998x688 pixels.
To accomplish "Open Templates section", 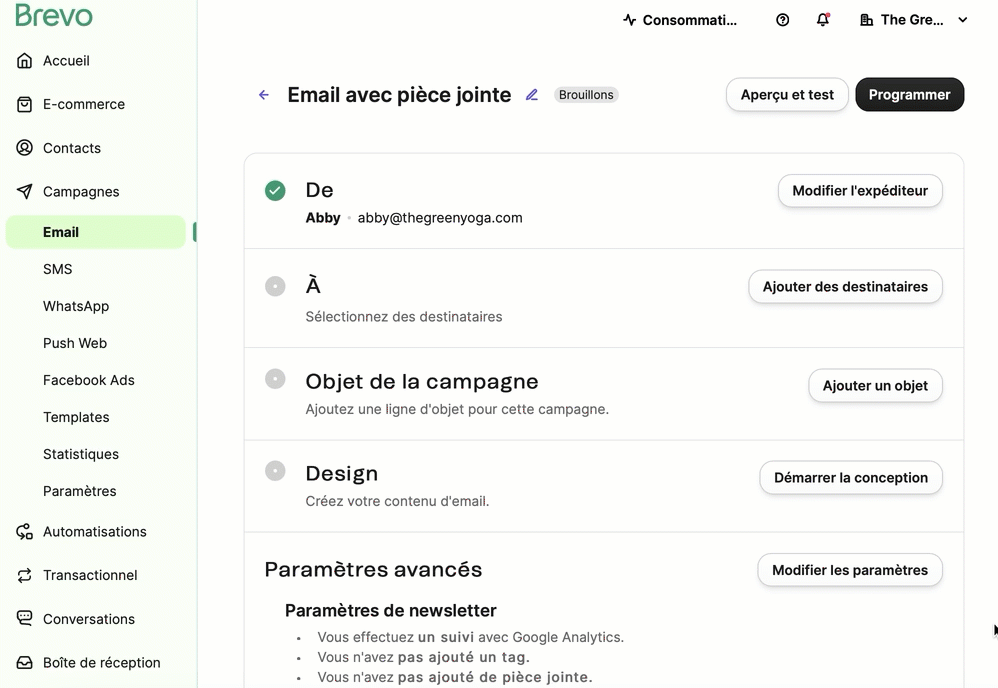I will click(x=76, y=417).
